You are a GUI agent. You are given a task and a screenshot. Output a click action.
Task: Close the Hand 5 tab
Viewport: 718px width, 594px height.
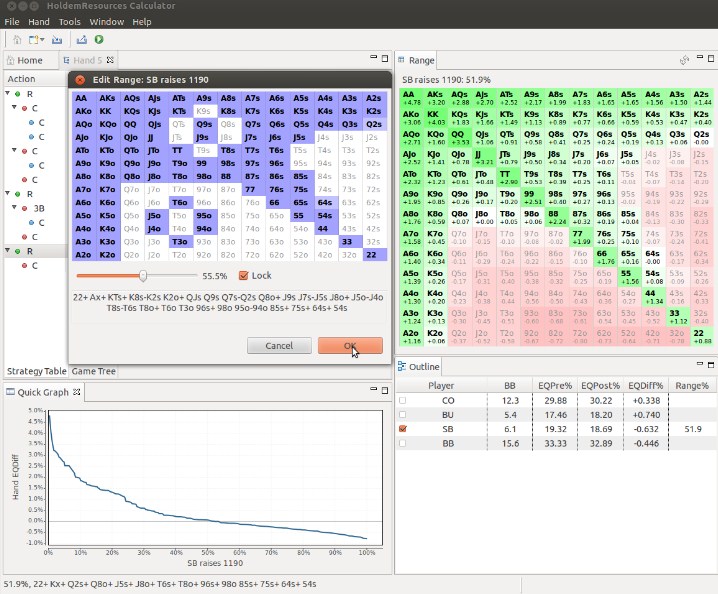(111, 61)
